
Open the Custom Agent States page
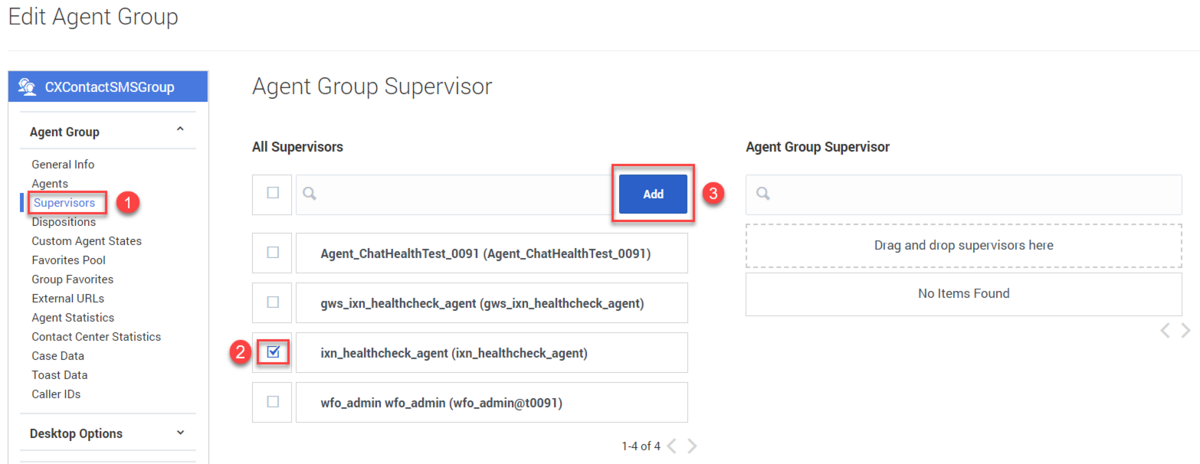[x=87, y=241]
